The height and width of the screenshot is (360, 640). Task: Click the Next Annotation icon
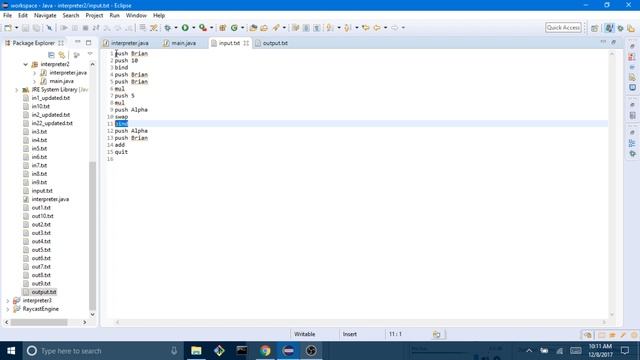click(x=330, y=28)
